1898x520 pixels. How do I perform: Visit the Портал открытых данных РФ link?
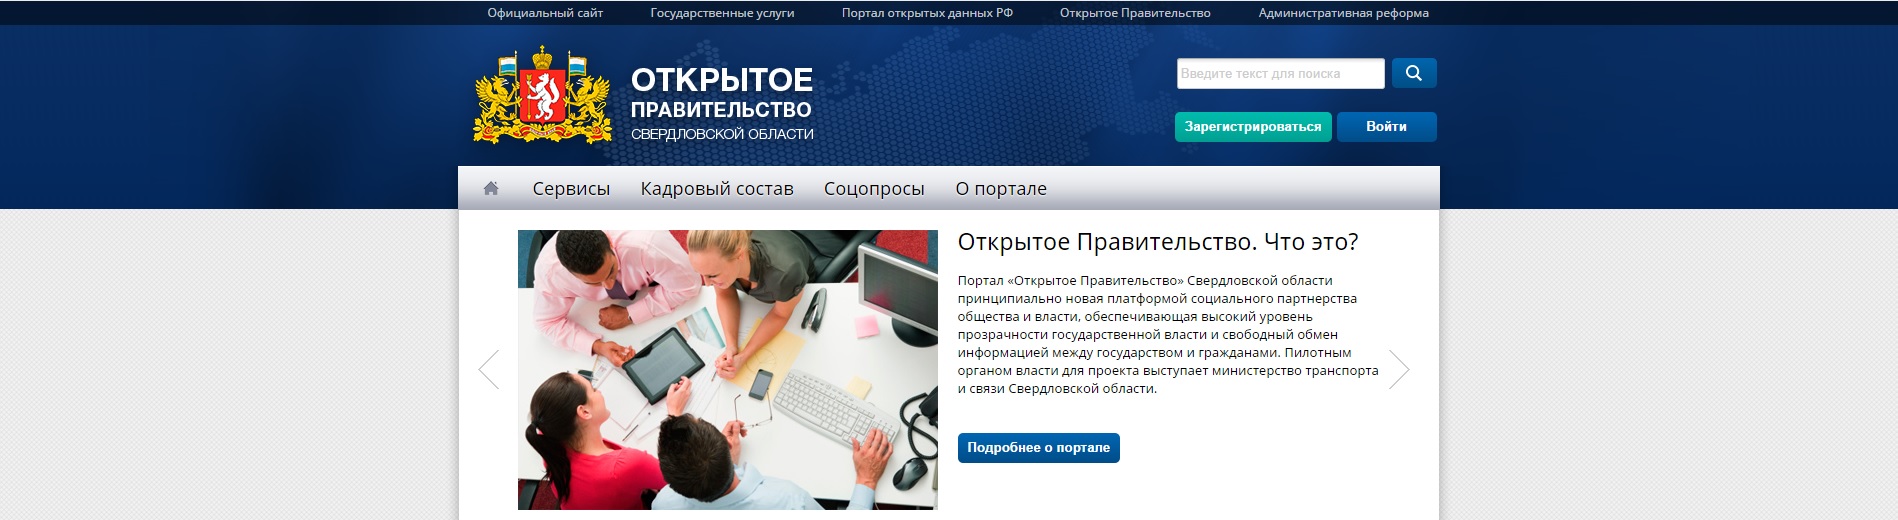(x=927, y=13)
